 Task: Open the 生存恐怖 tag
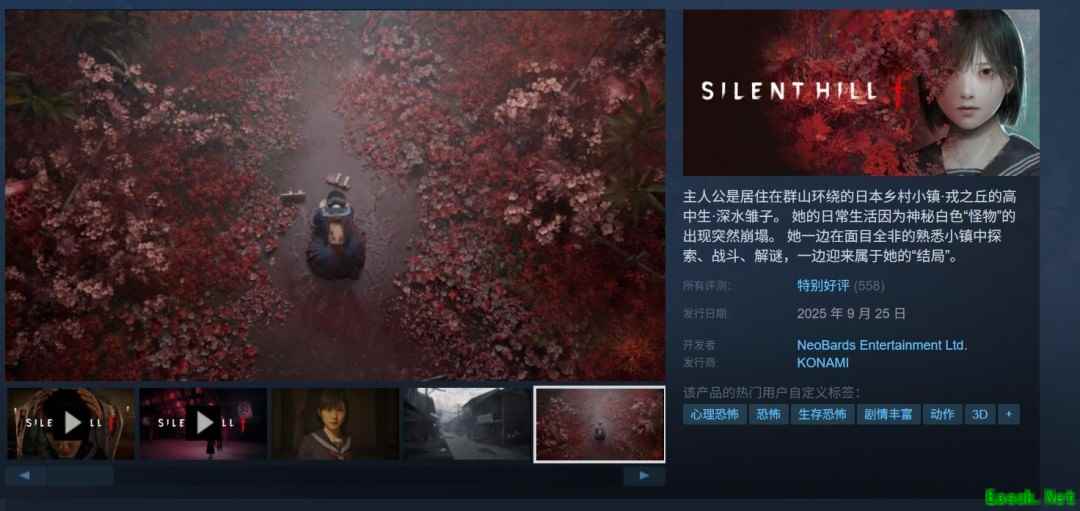[x=822, y=414]
